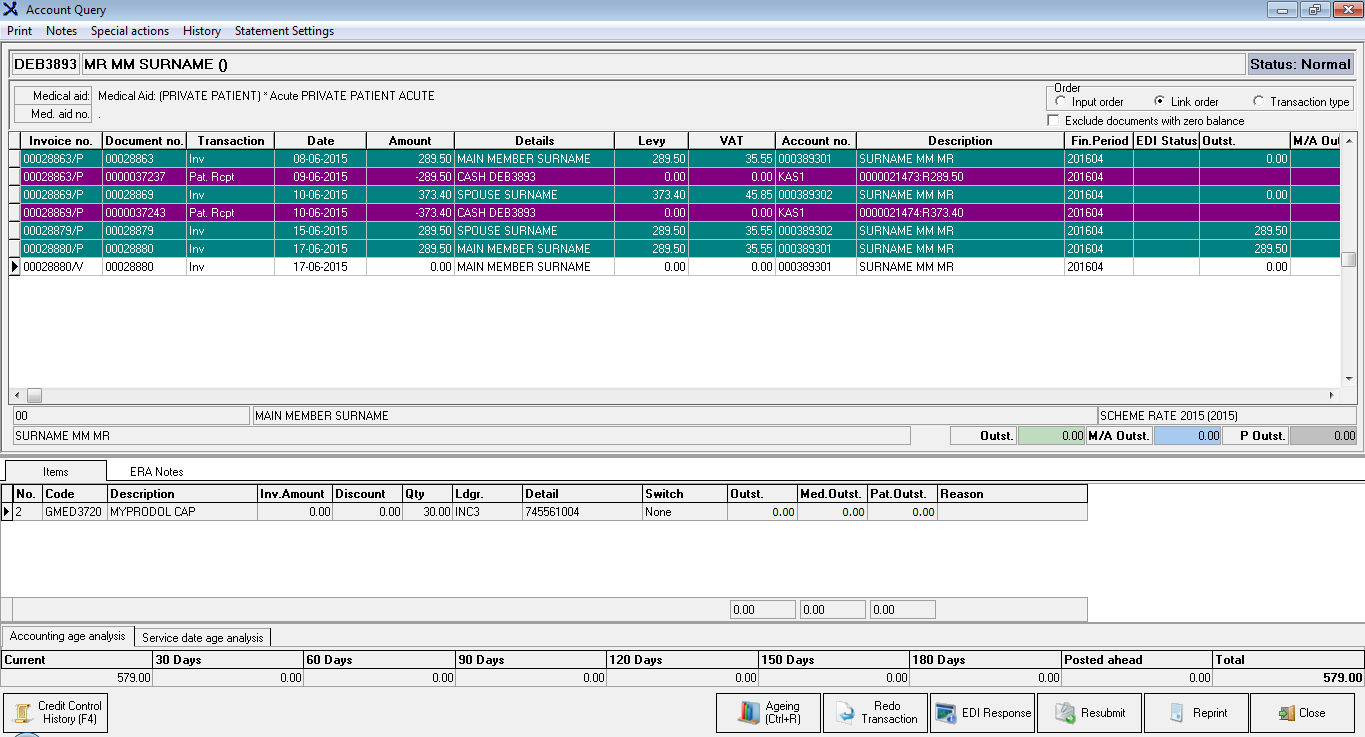Open the Statement Settings menu

pos(284,31)
